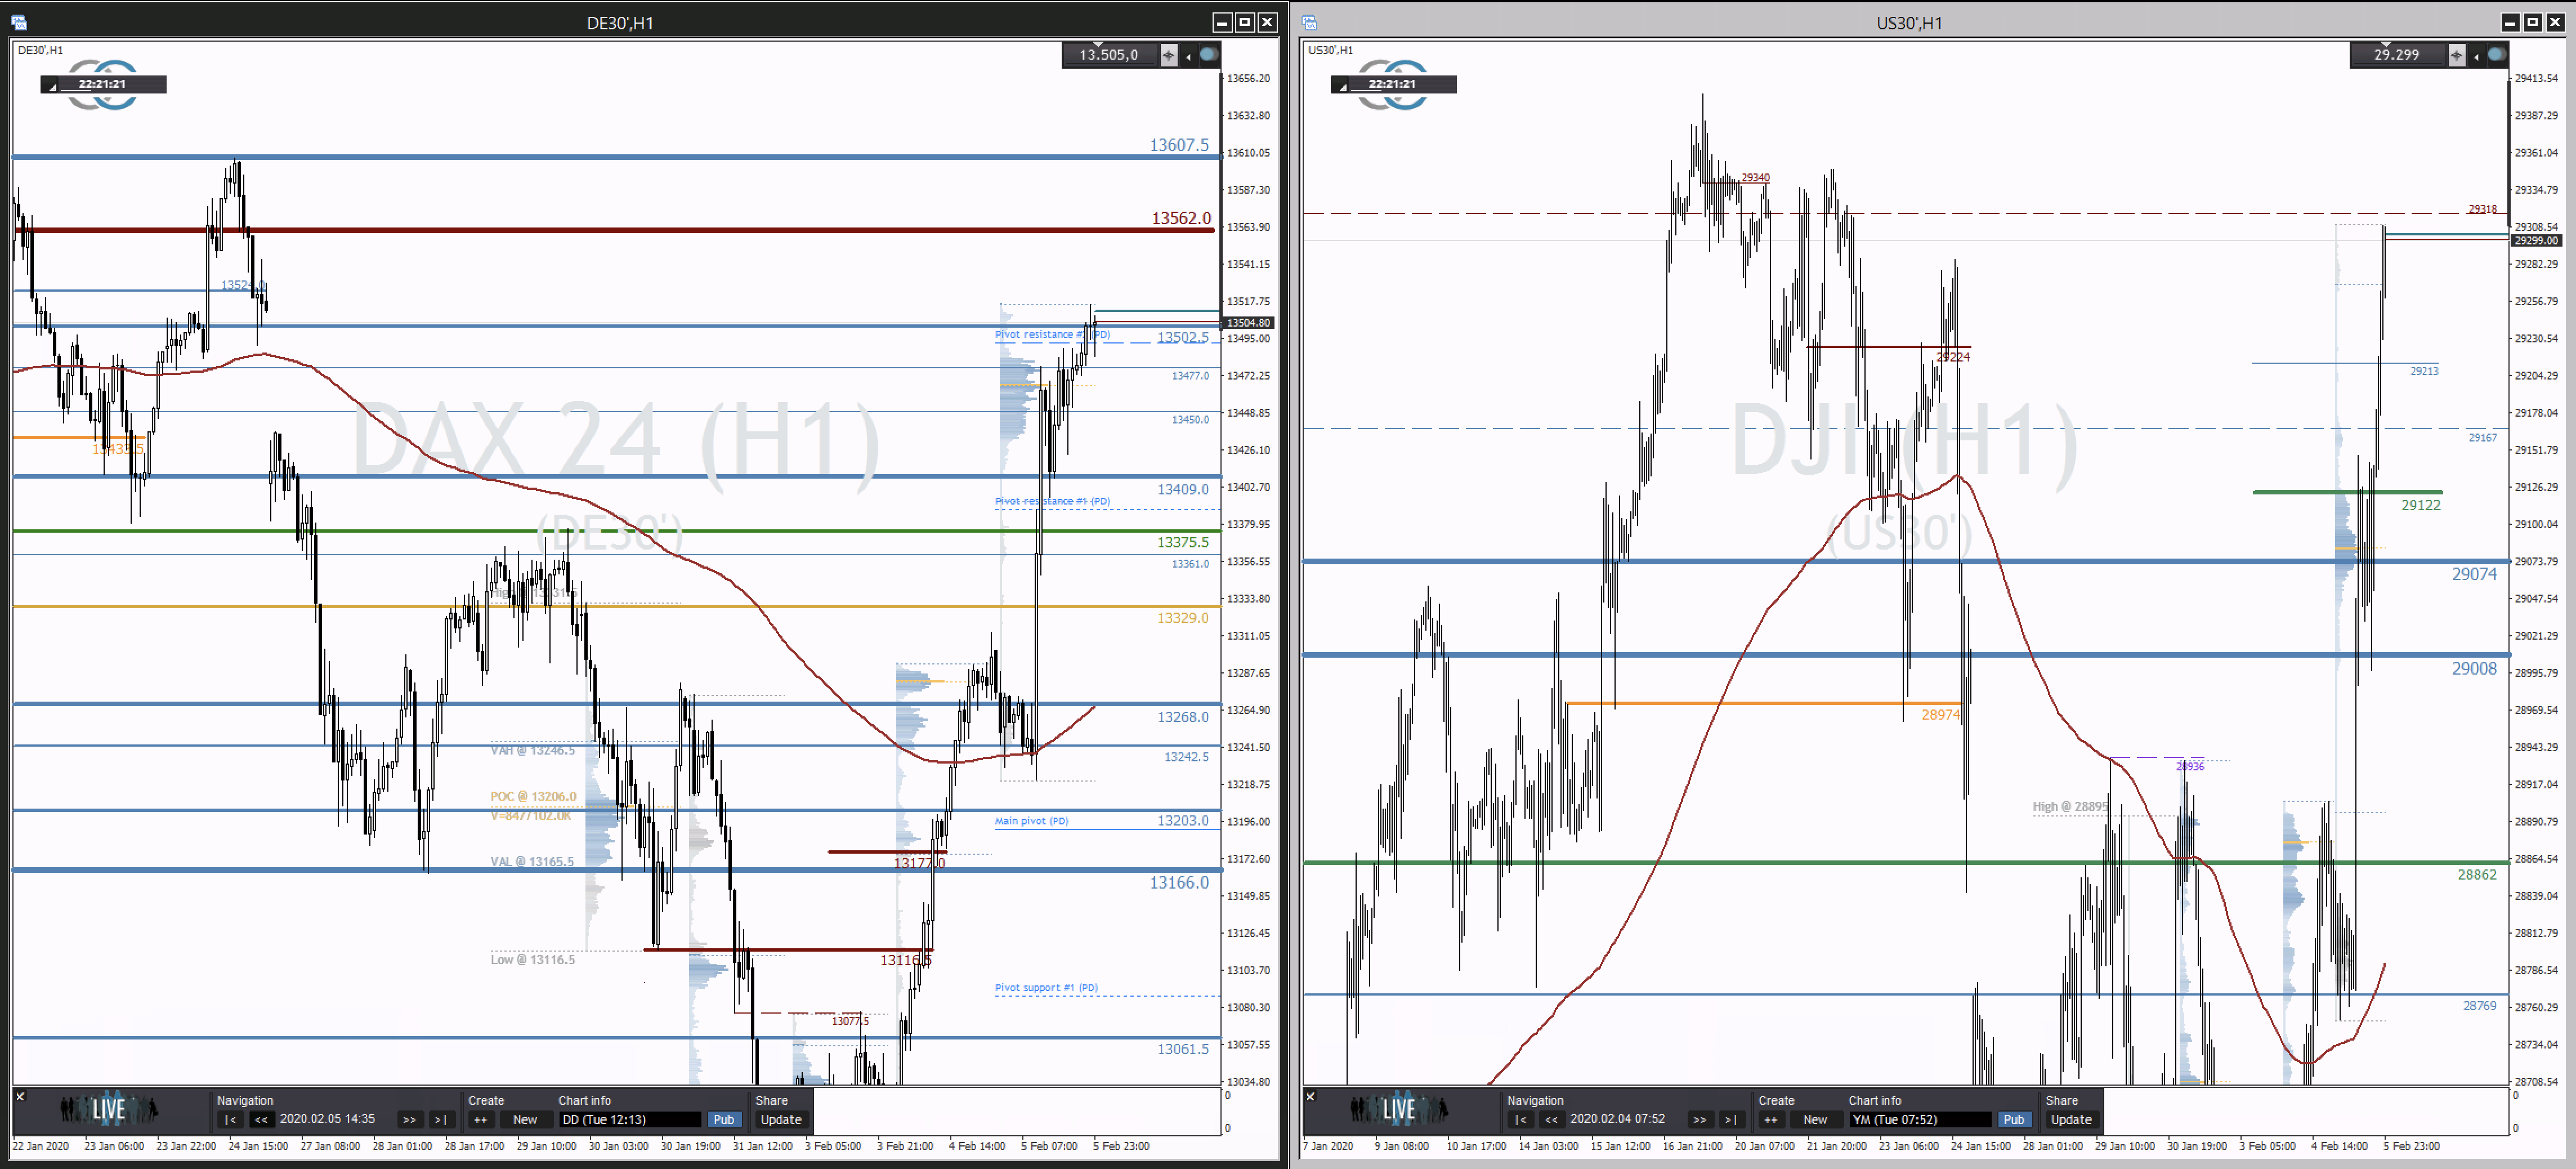Go to first chart in DE30 navigation
This screenshot has width=2576, height=1169.
click(x=230, y=1120)
